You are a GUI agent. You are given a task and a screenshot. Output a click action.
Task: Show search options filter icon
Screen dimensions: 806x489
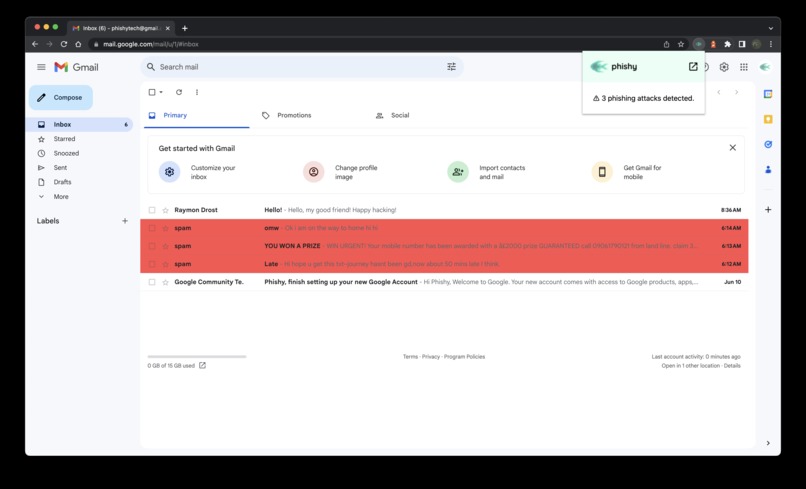click(451, 67)
